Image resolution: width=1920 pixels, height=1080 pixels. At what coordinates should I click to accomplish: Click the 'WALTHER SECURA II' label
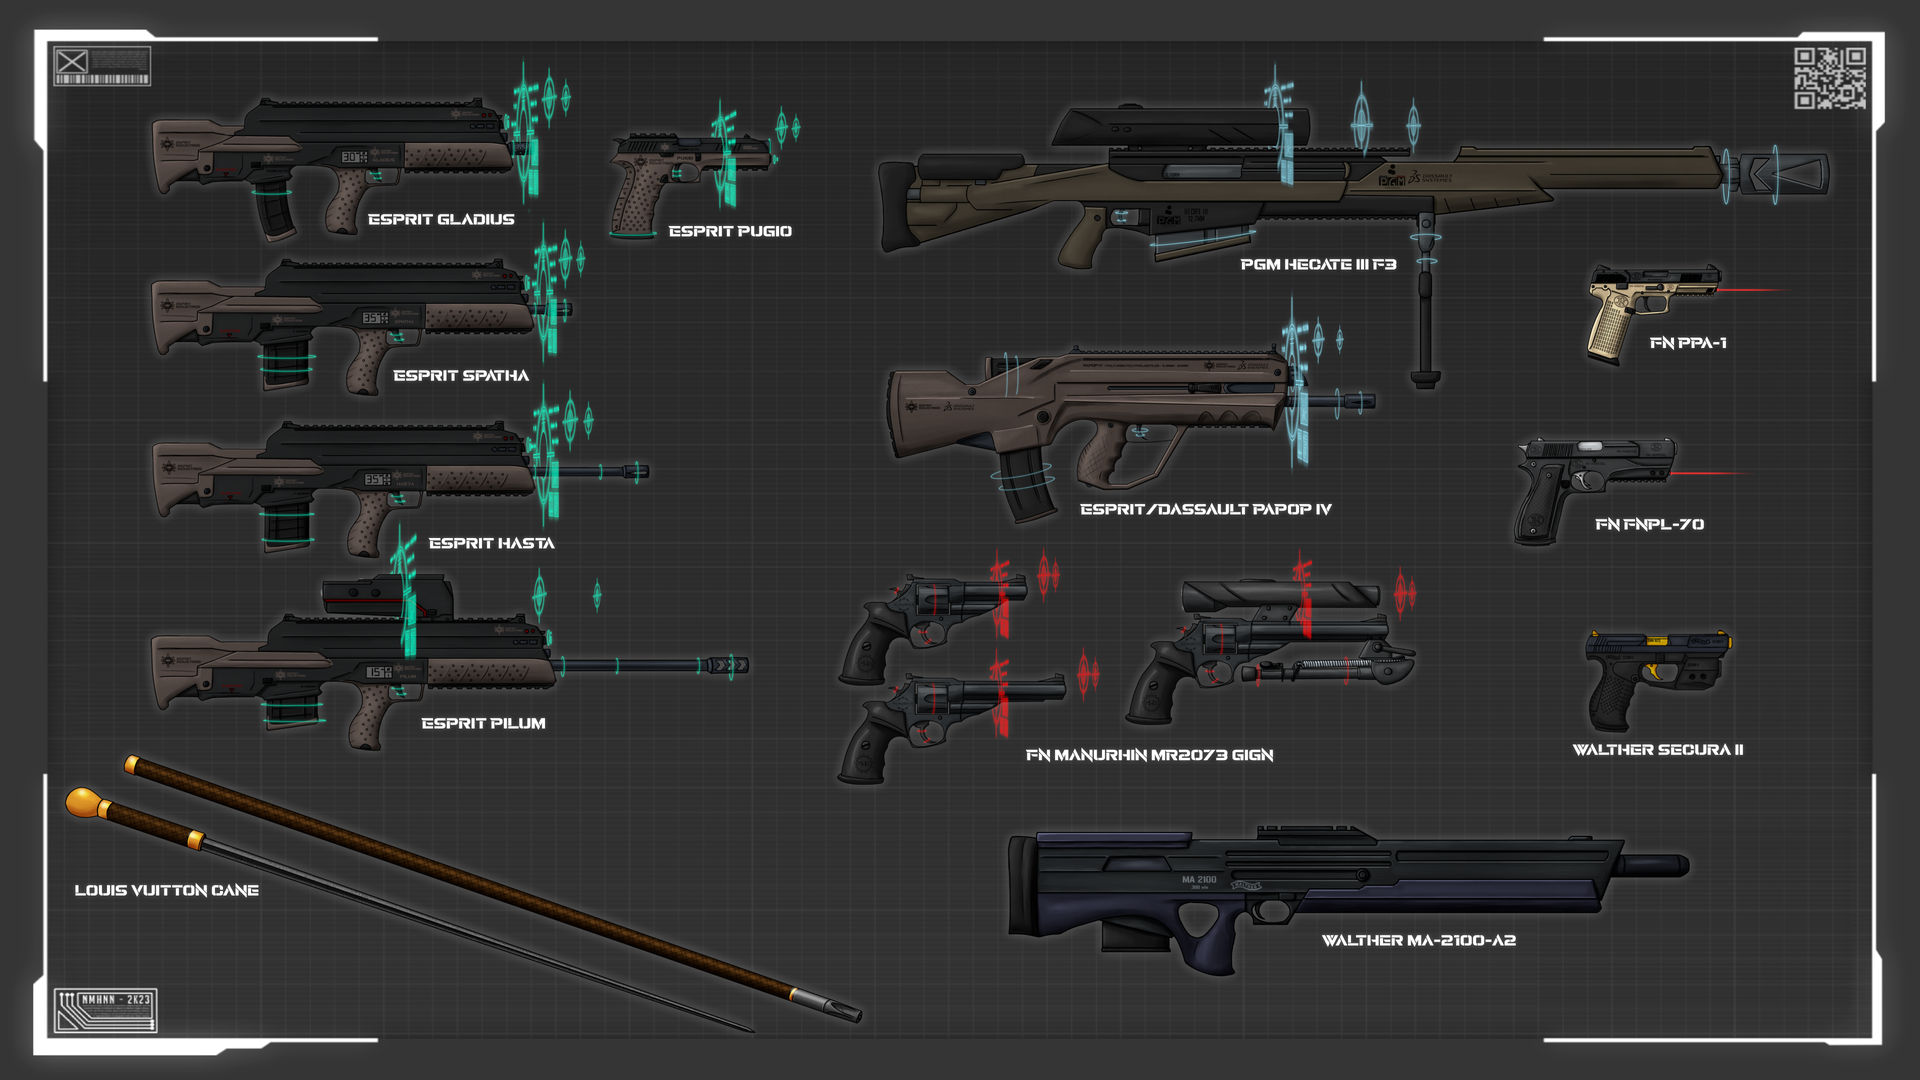[x=1658, y=750]
